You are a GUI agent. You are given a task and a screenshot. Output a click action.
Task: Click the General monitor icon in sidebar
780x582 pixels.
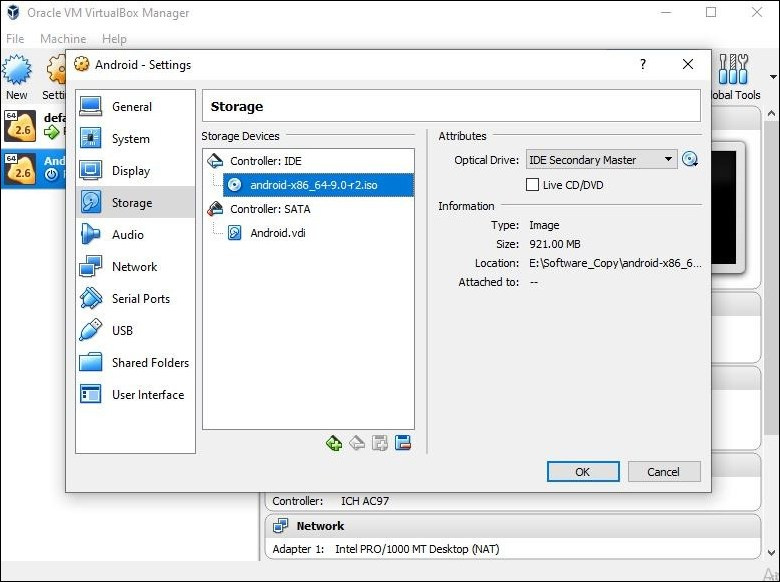point(91,106)
